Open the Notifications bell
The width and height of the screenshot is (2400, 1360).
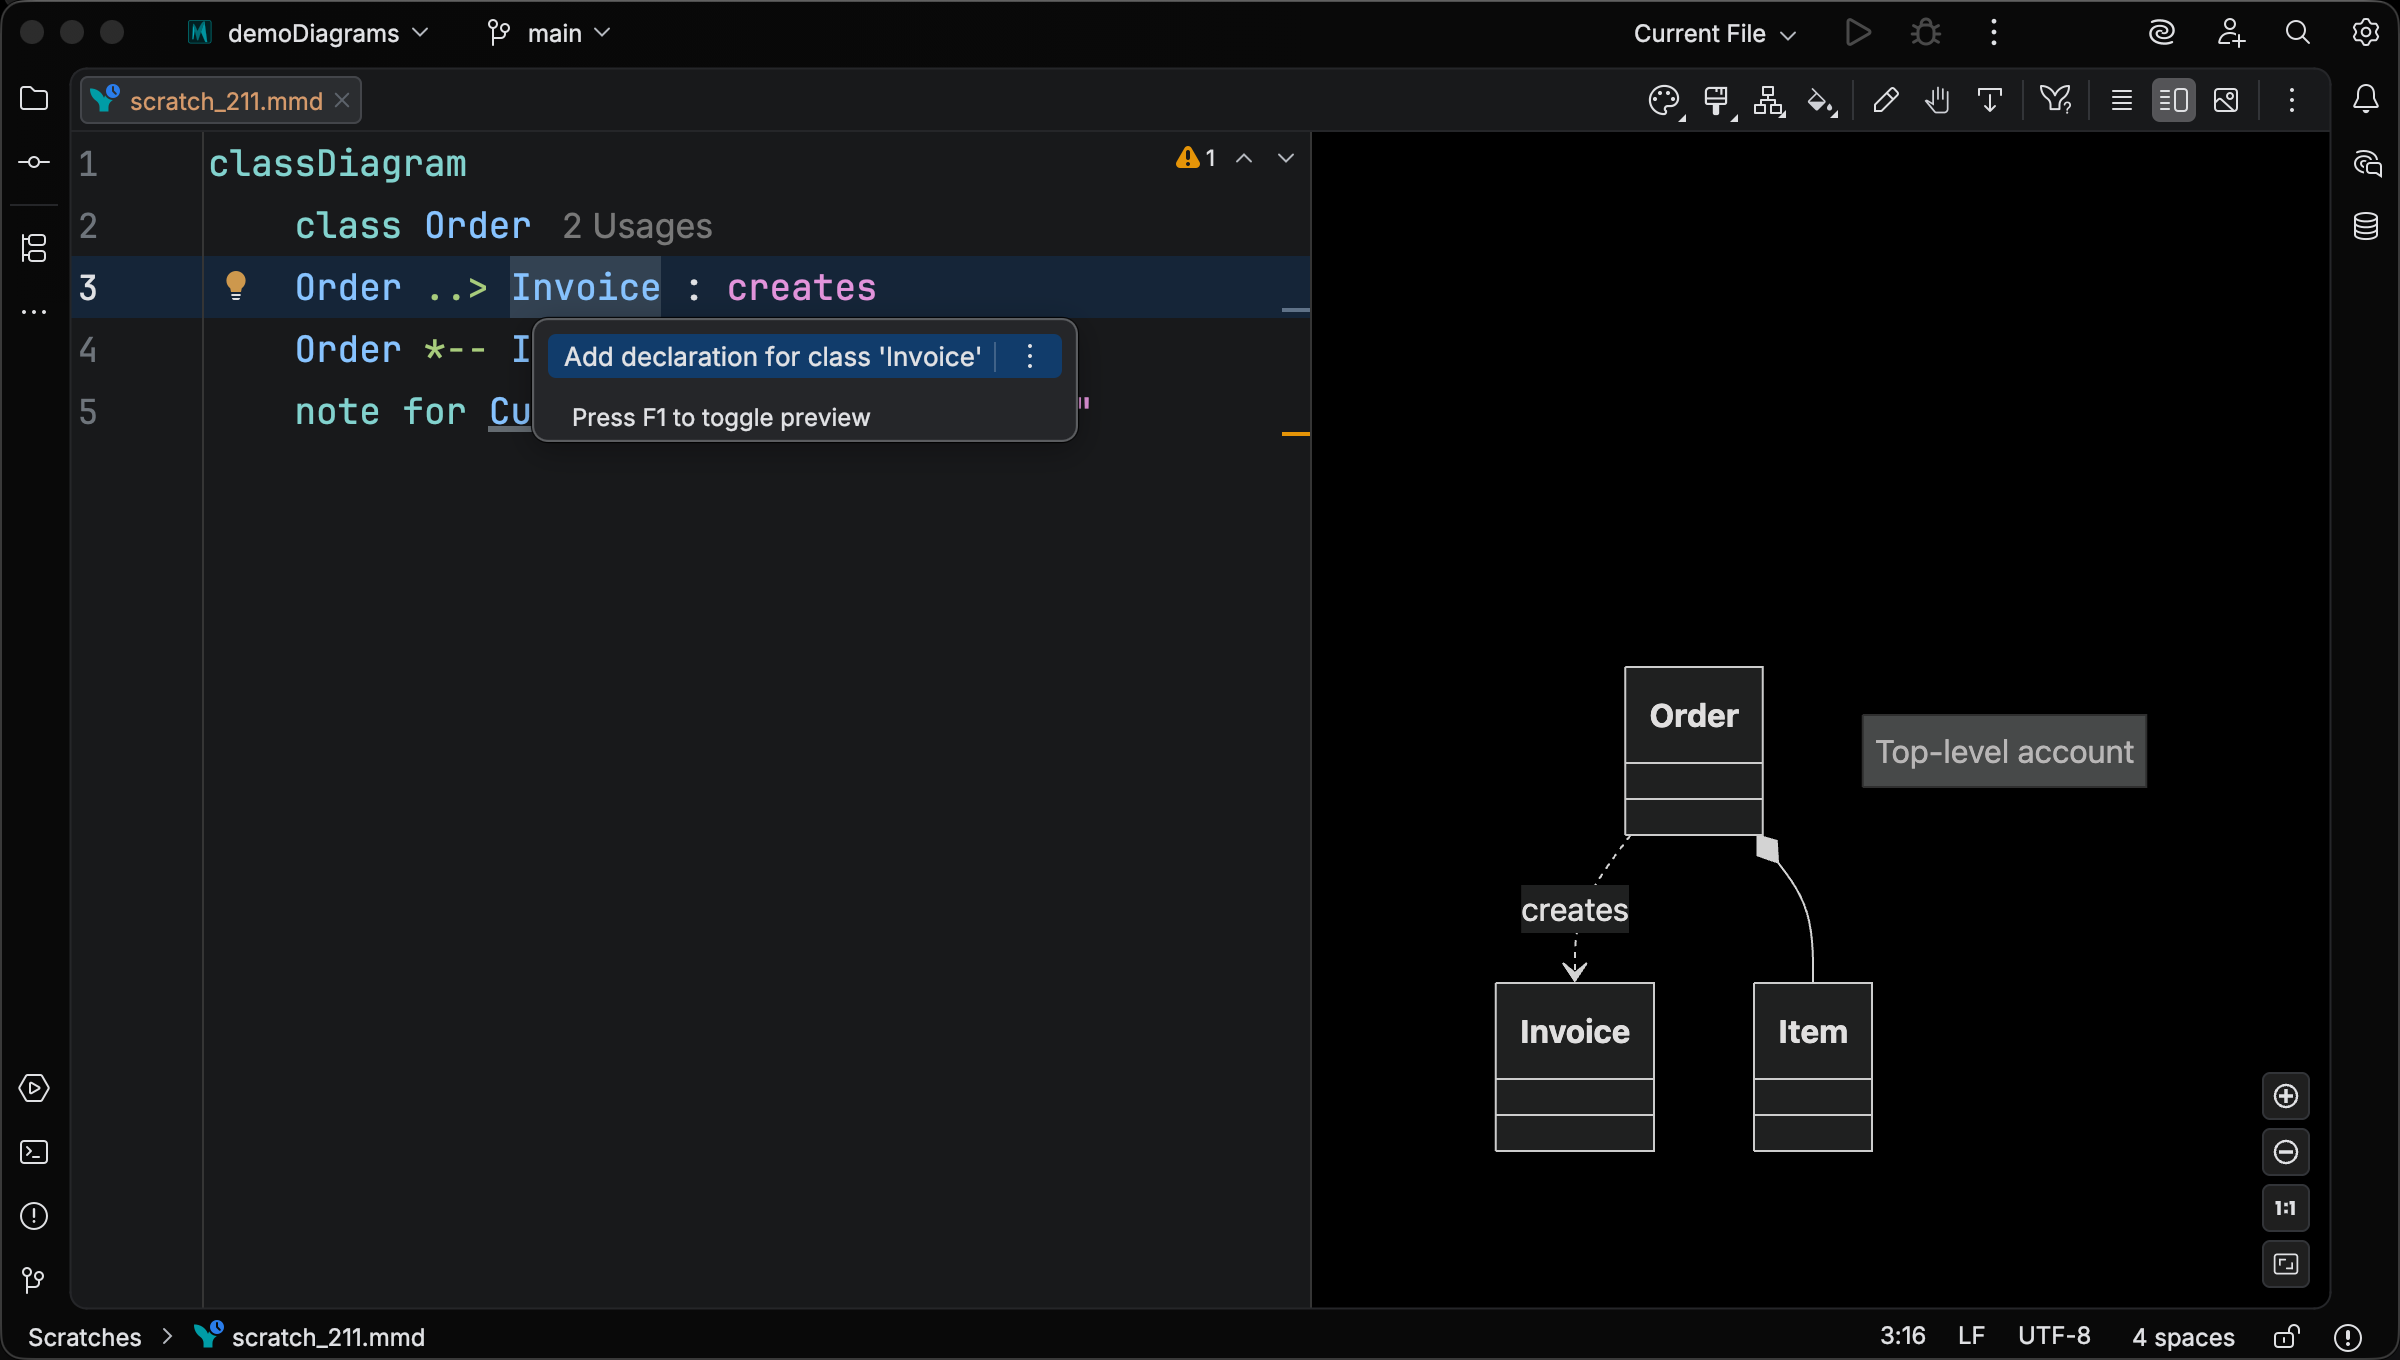pyautogui.click(x=2366, y=99)
